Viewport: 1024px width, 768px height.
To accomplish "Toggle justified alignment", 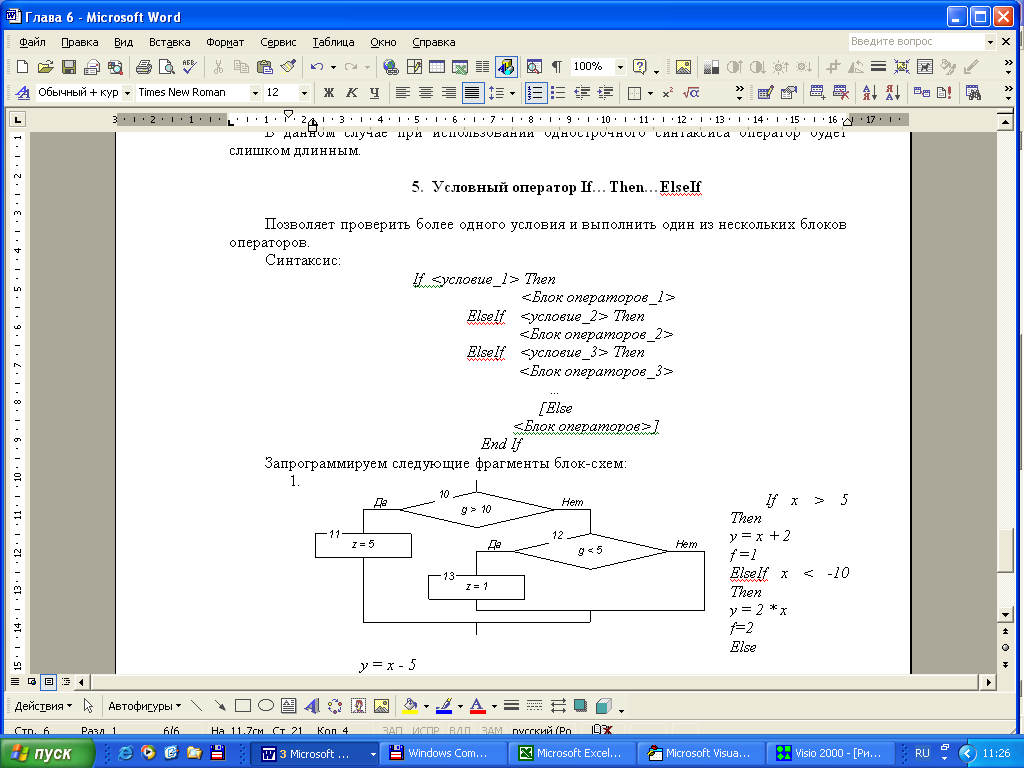I will [x=472, y=93].
